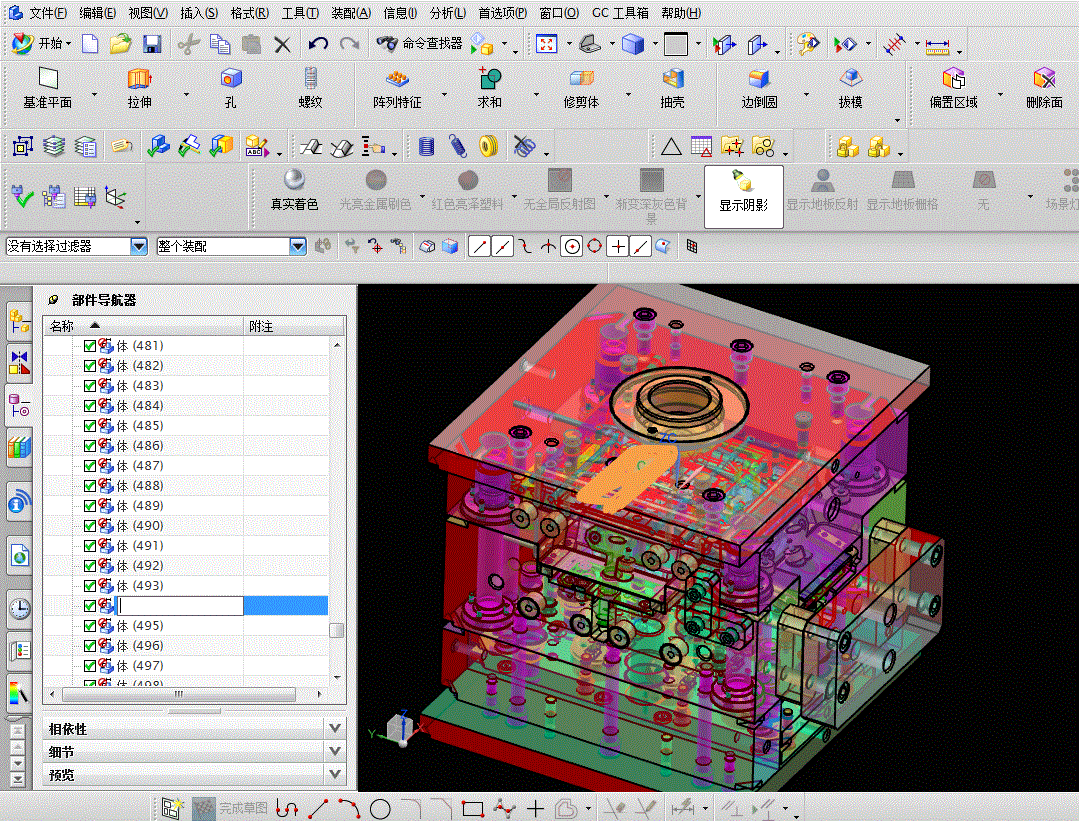Open the 装配(A) menu
Screen dimensions: 1079x821
pyautogui.click(x=350, y=13)
